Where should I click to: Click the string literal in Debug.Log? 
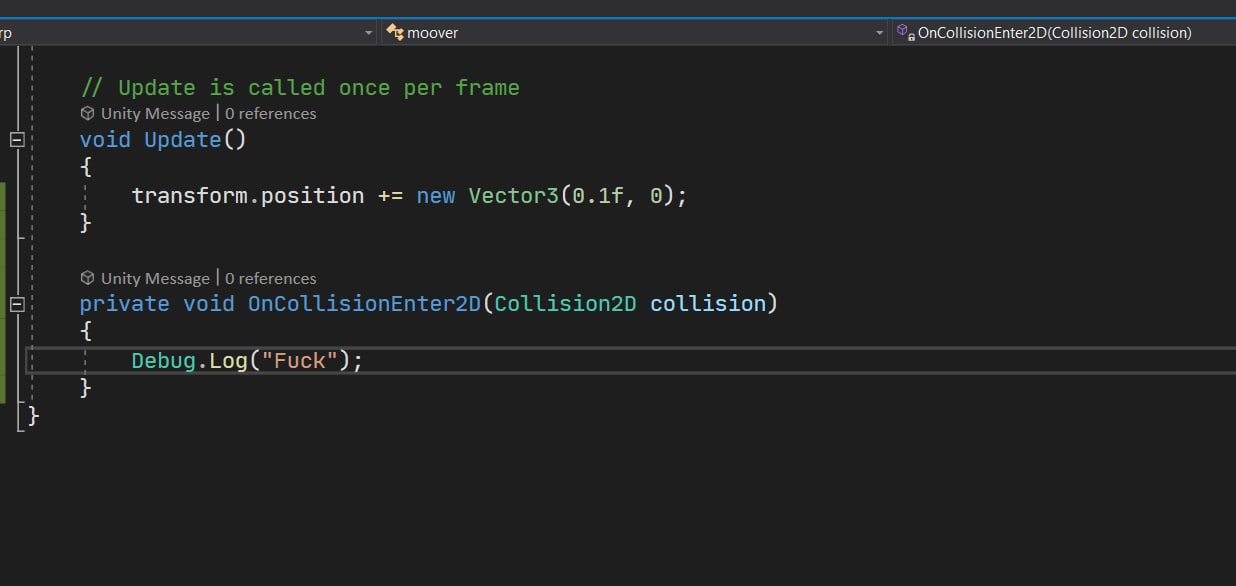click(x=300, y=361)
